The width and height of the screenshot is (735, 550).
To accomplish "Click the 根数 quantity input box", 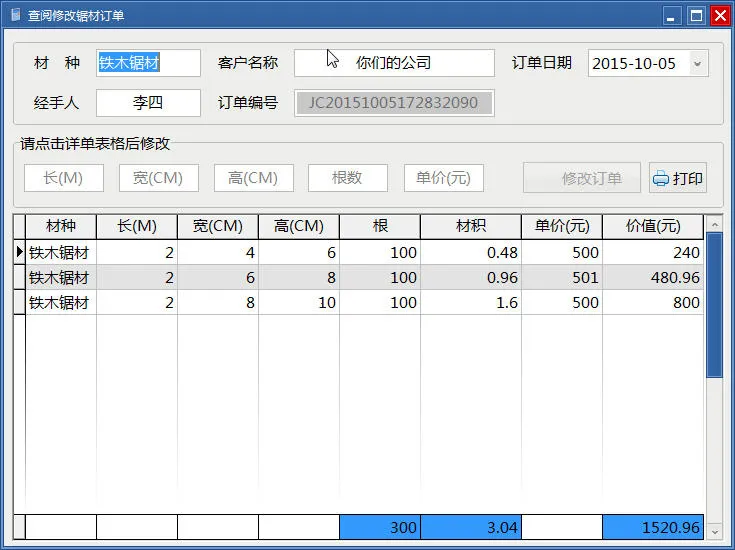I will click(347, 178).
